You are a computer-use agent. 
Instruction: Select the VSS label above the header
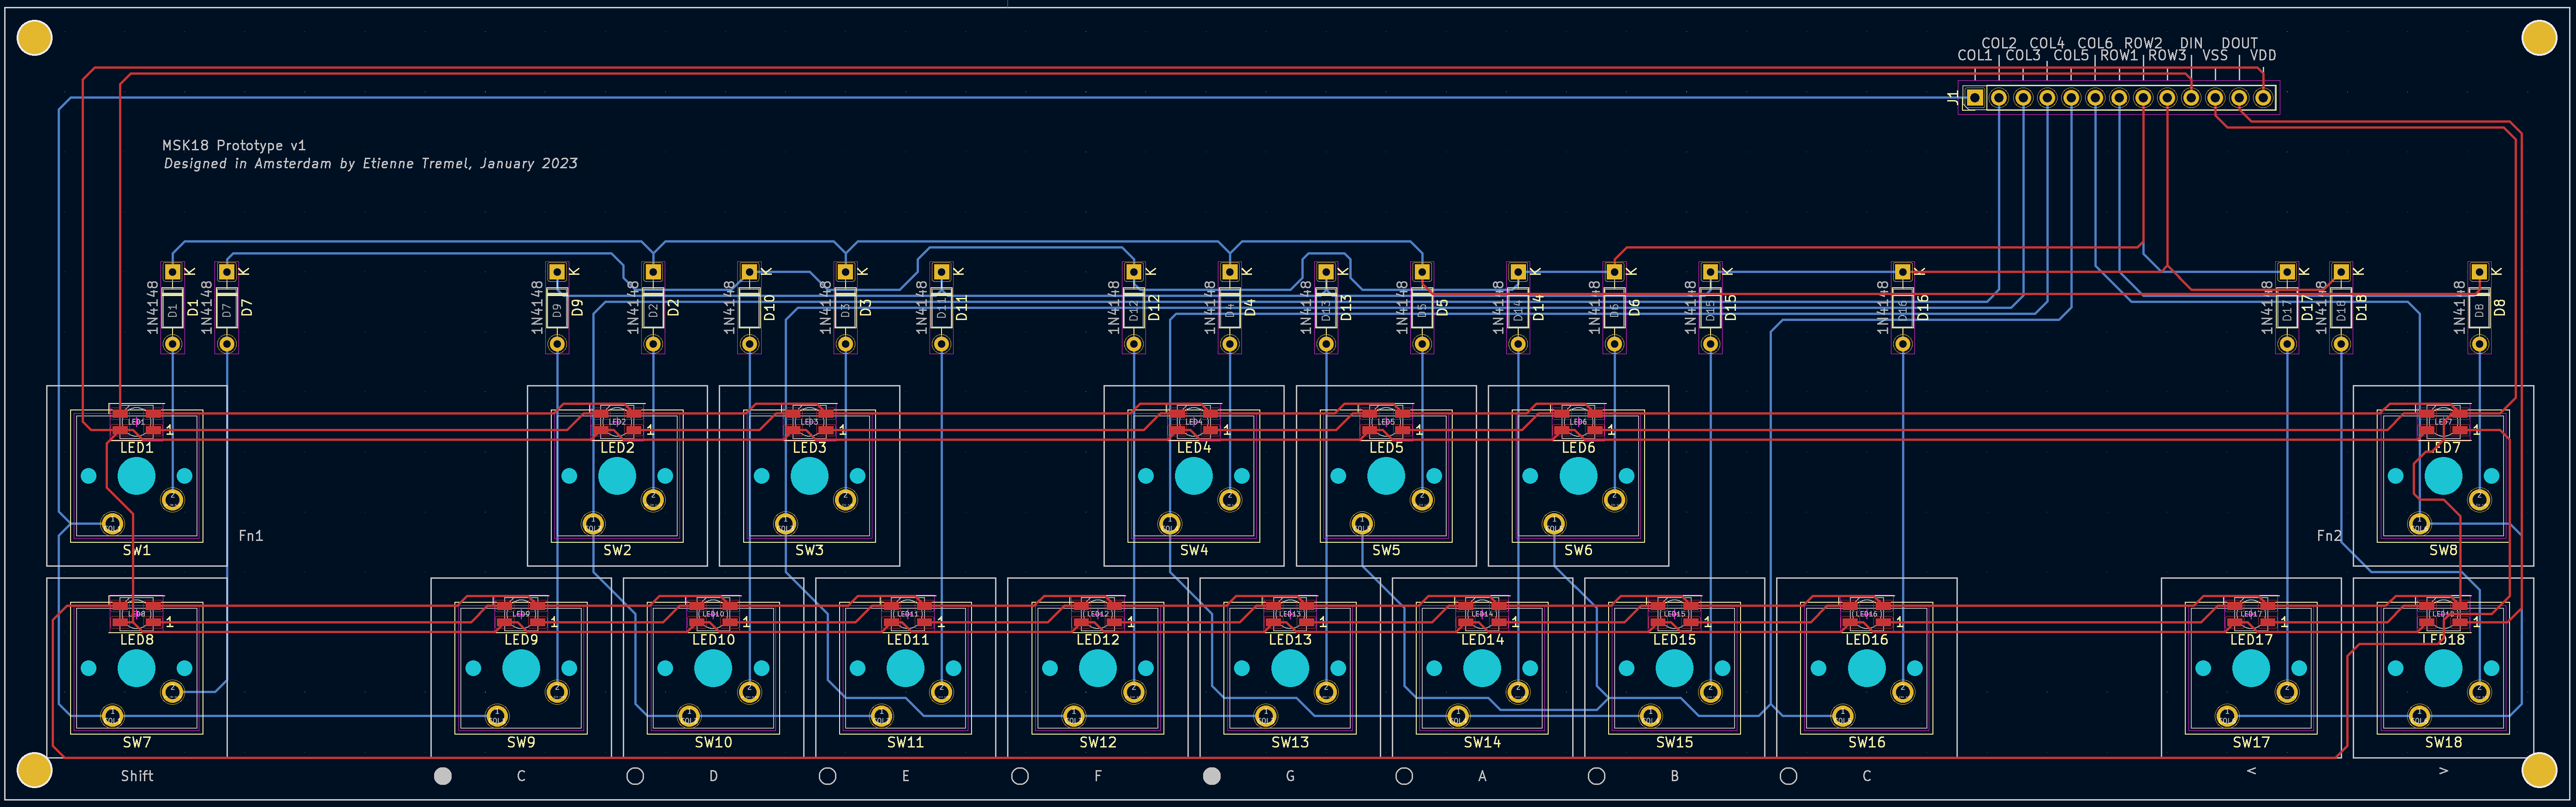tap(2215, 56)
